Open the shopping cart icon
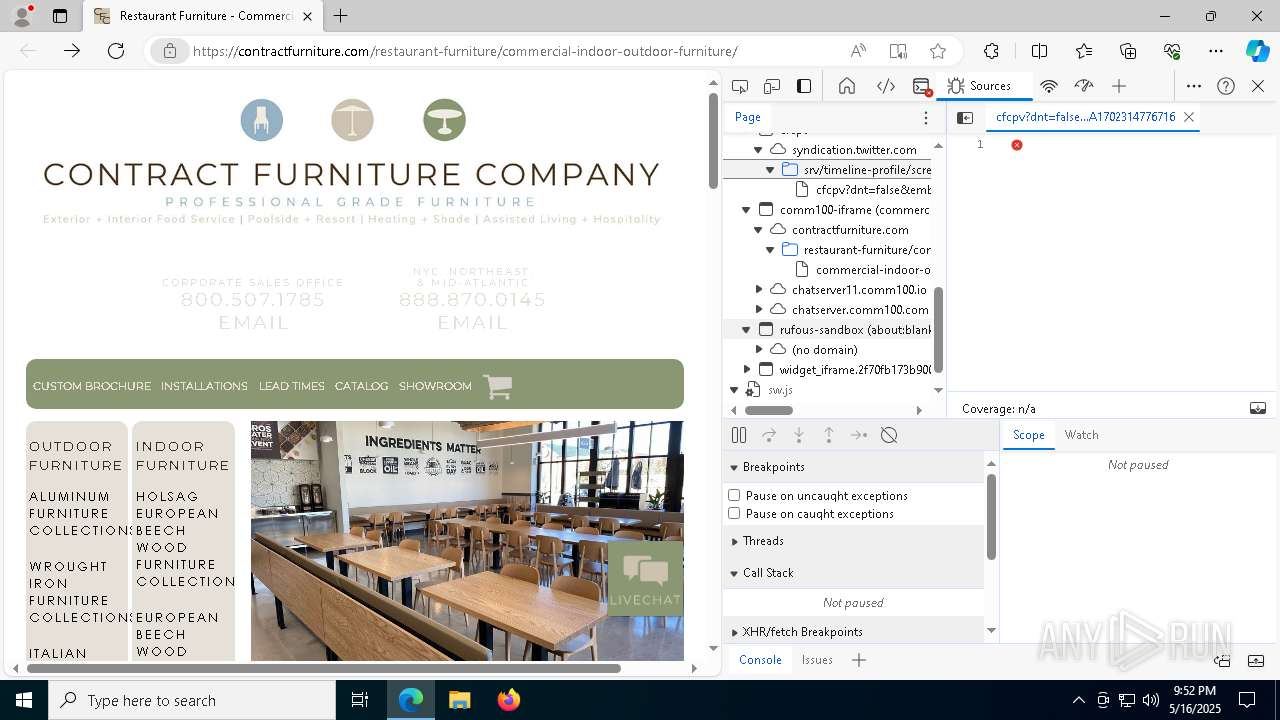1280x720 pixels. (x=497, y=386)
